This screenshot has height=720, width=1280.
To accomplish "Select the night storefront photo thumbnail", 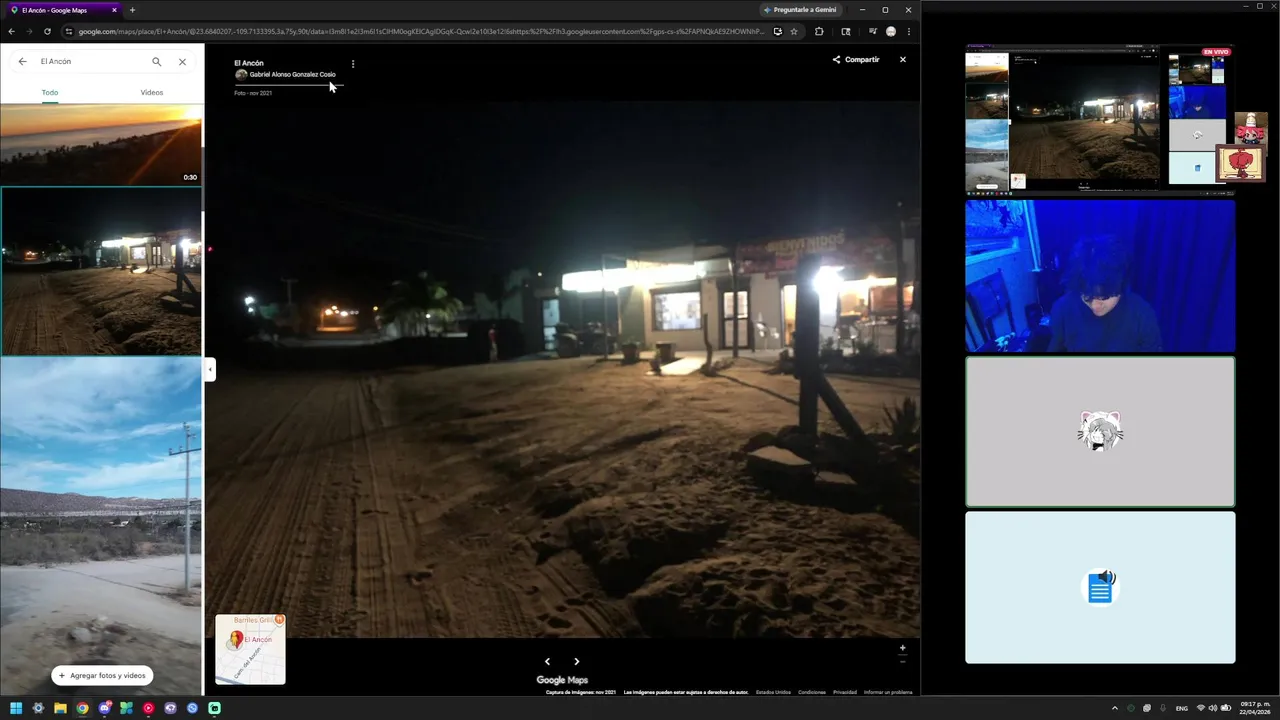I will coord(100,271).
